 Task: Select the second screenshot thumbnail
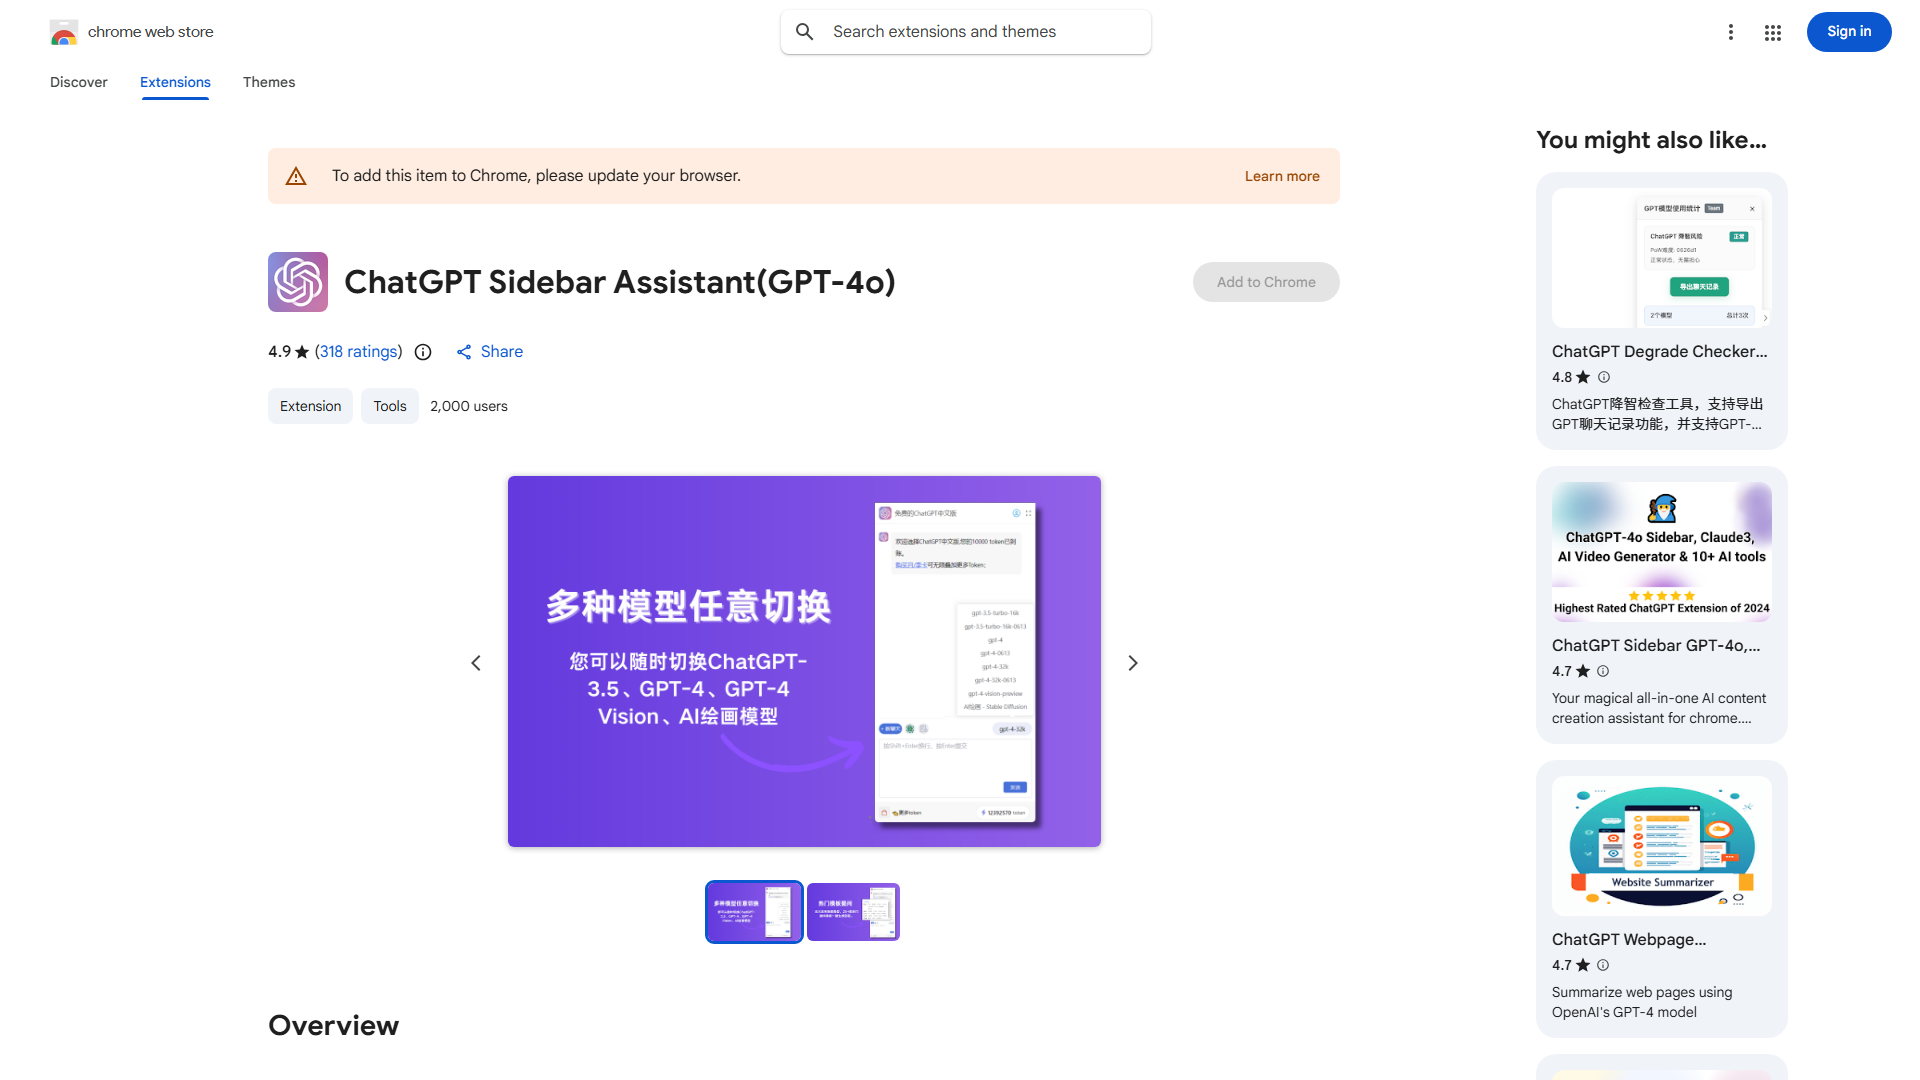point(852,911)
